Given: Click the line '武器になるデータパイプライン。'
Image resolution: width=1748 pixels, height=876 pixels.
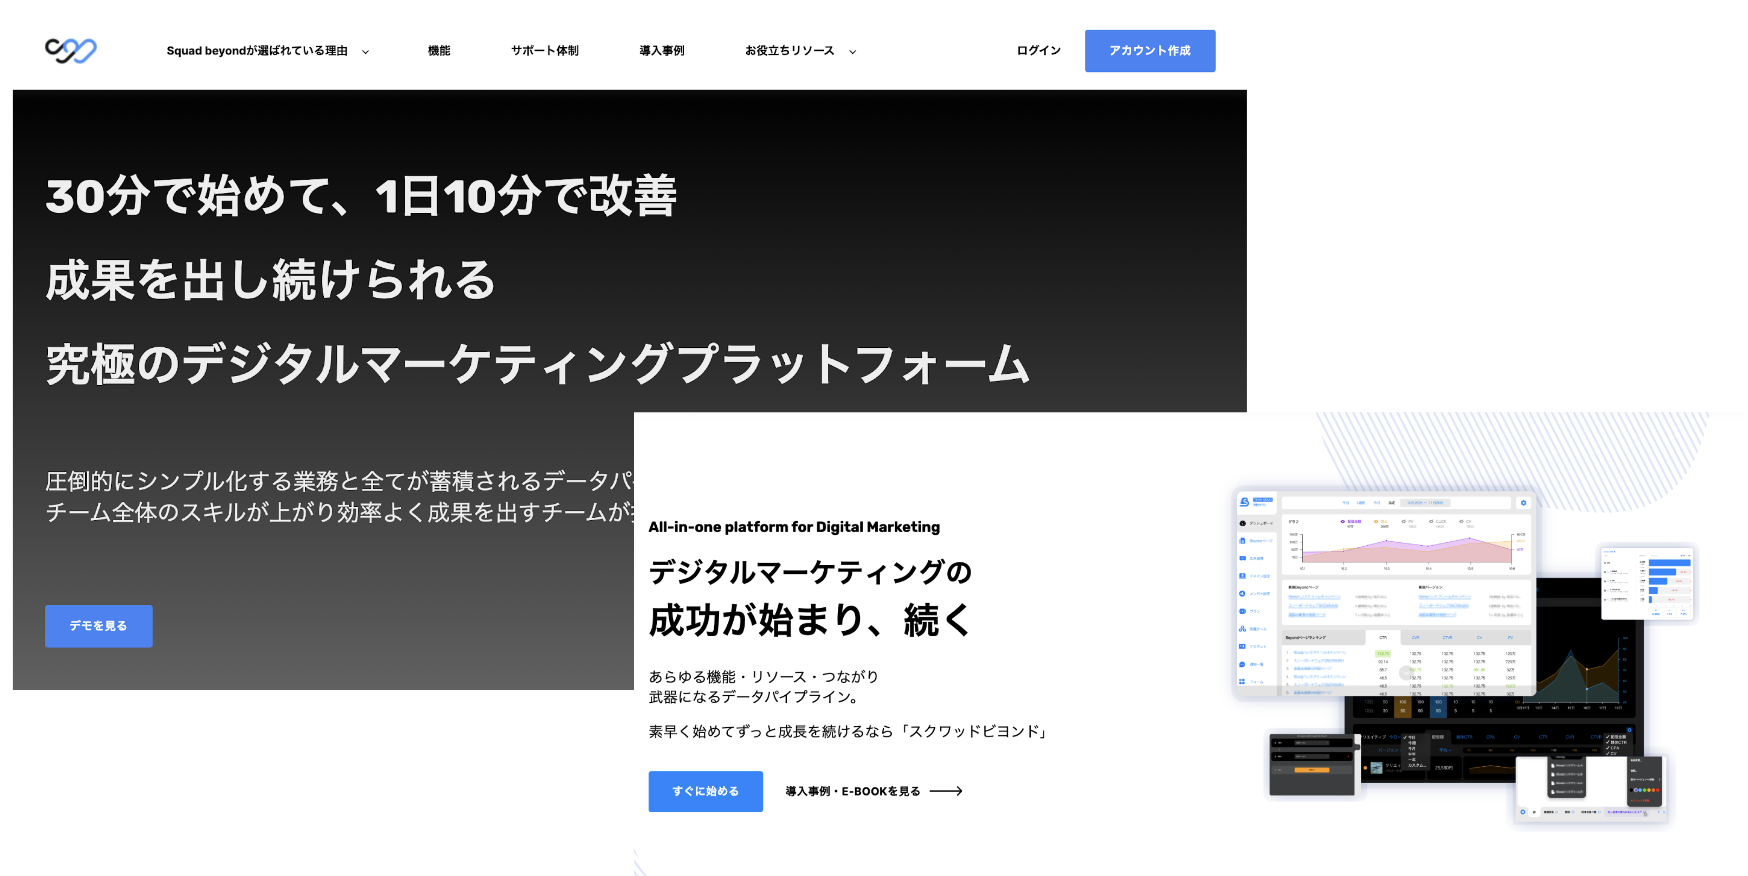Looking at the screenshot, I should pyautogui.click(x=754, y=697).
